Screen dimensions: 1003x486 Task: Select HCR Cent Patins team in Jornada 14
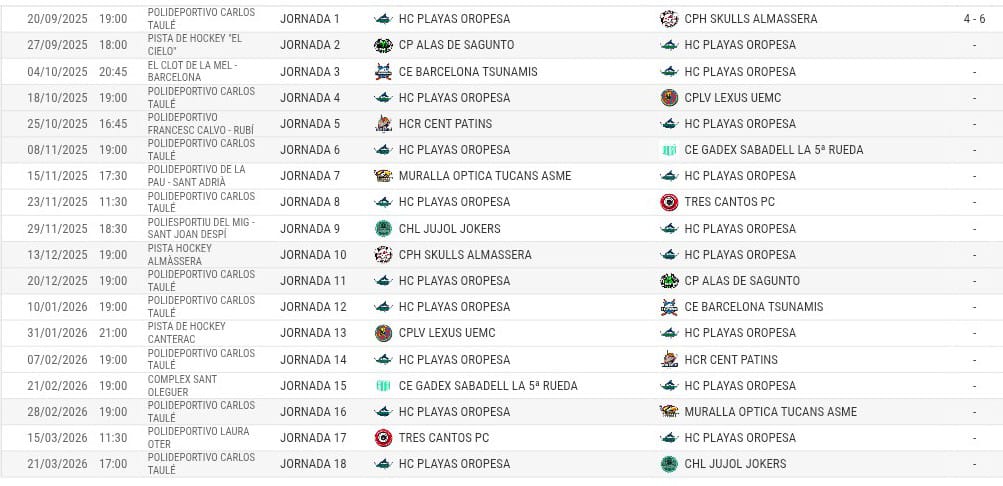tap(731, 359)
